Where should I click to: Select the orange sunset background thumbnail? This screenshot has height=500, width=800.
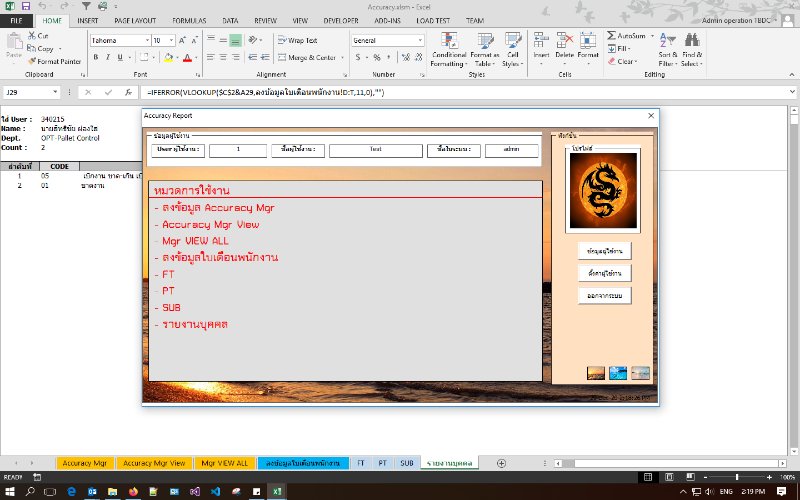tap(596, 373)
